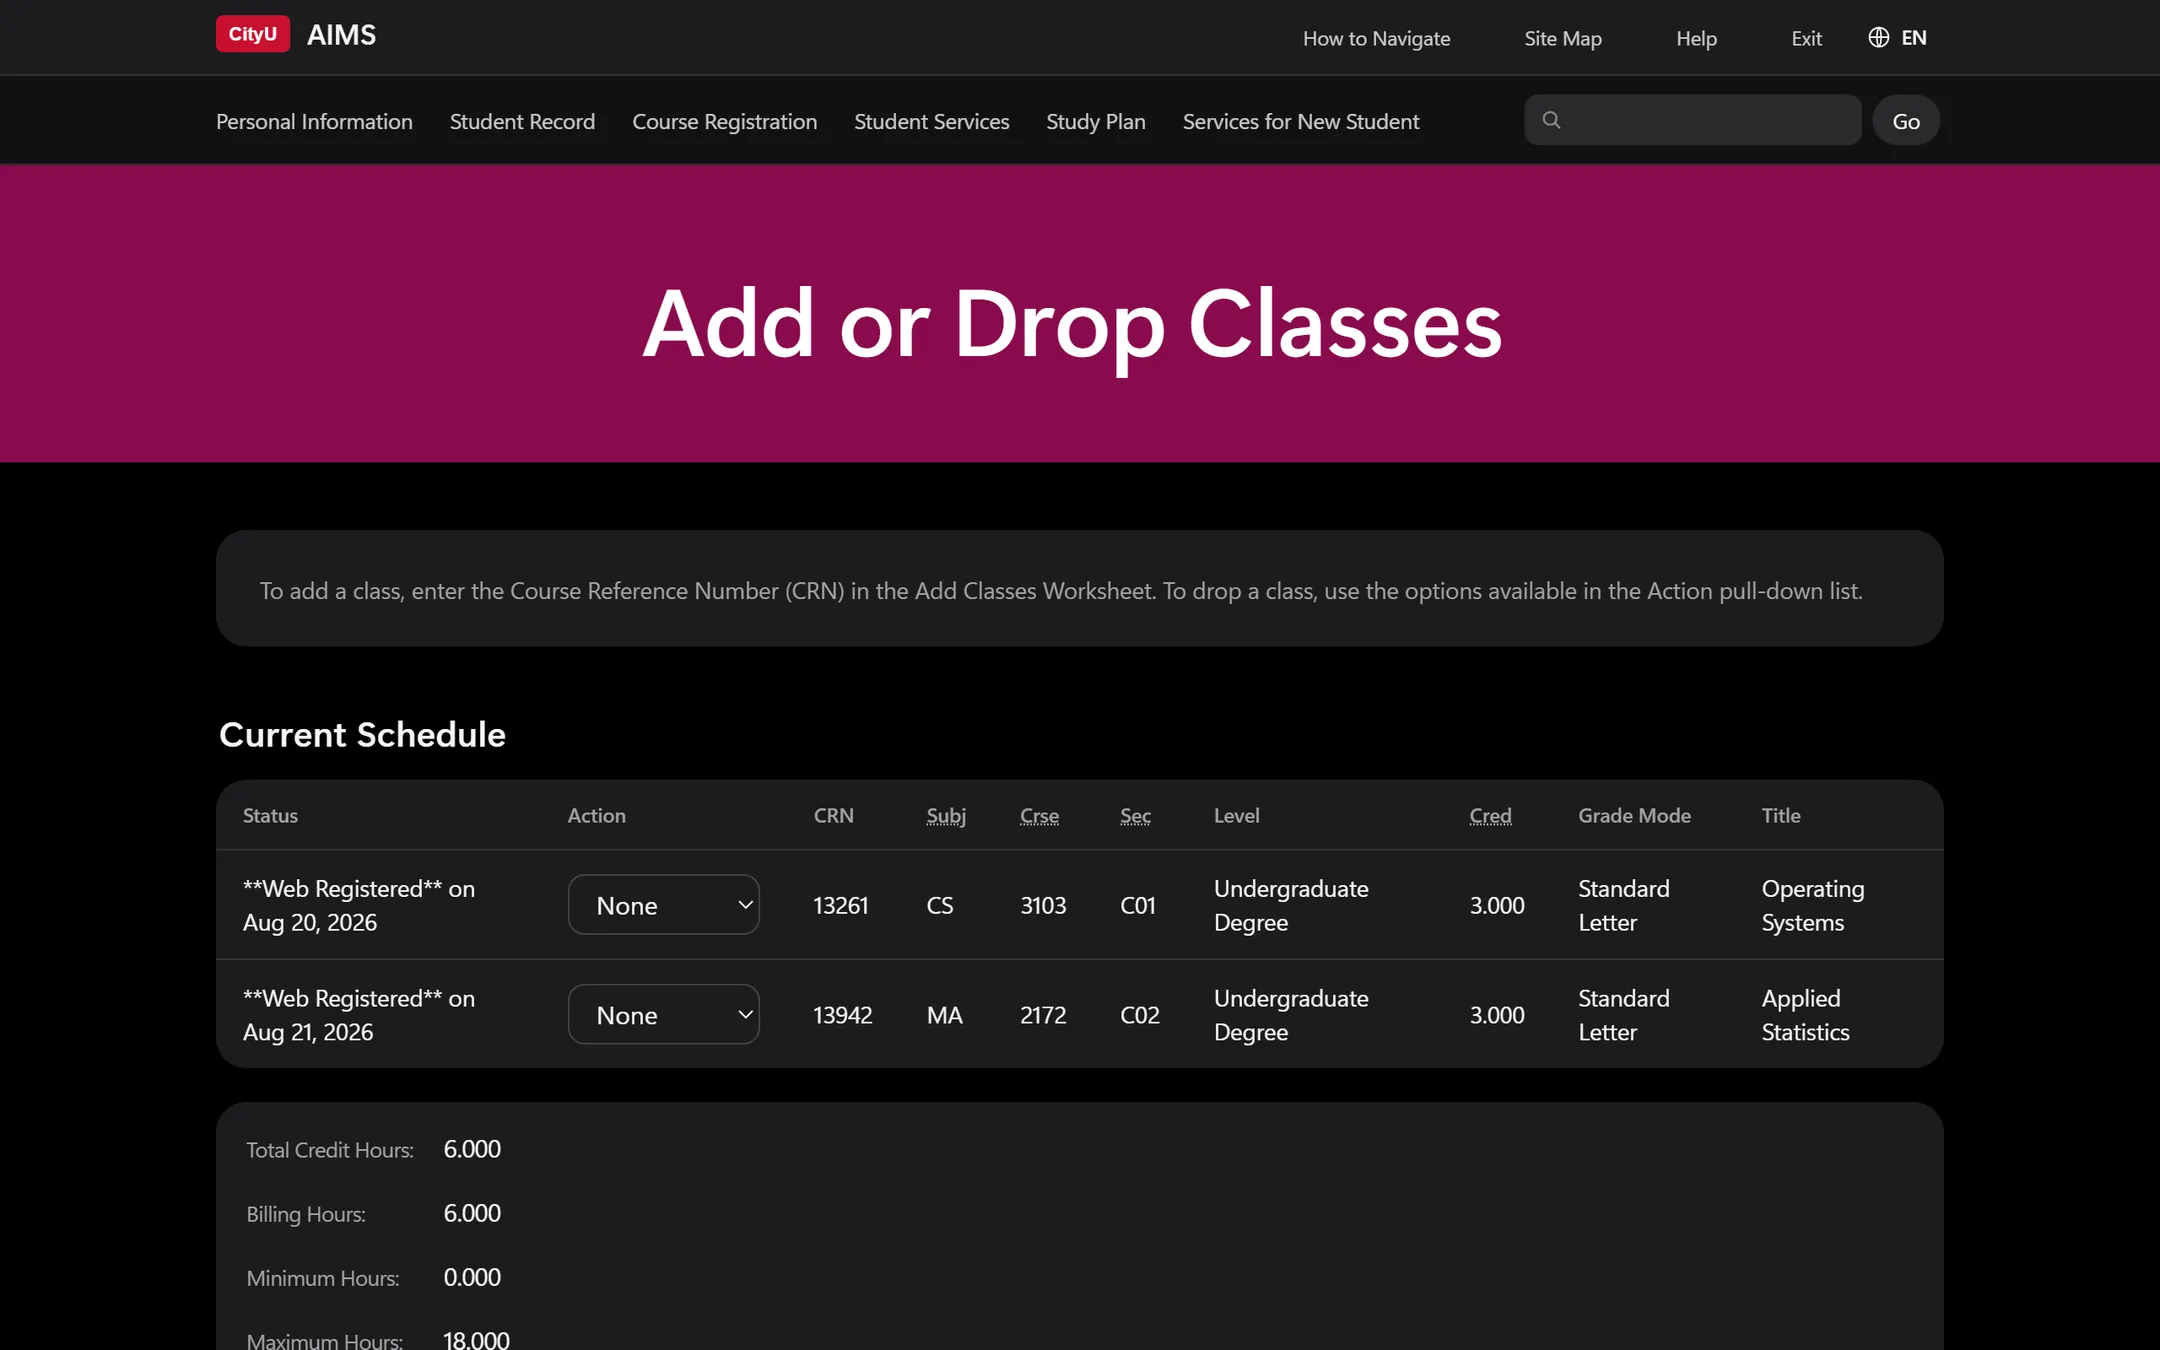Click section C02 cell

click(1140, 1016)
